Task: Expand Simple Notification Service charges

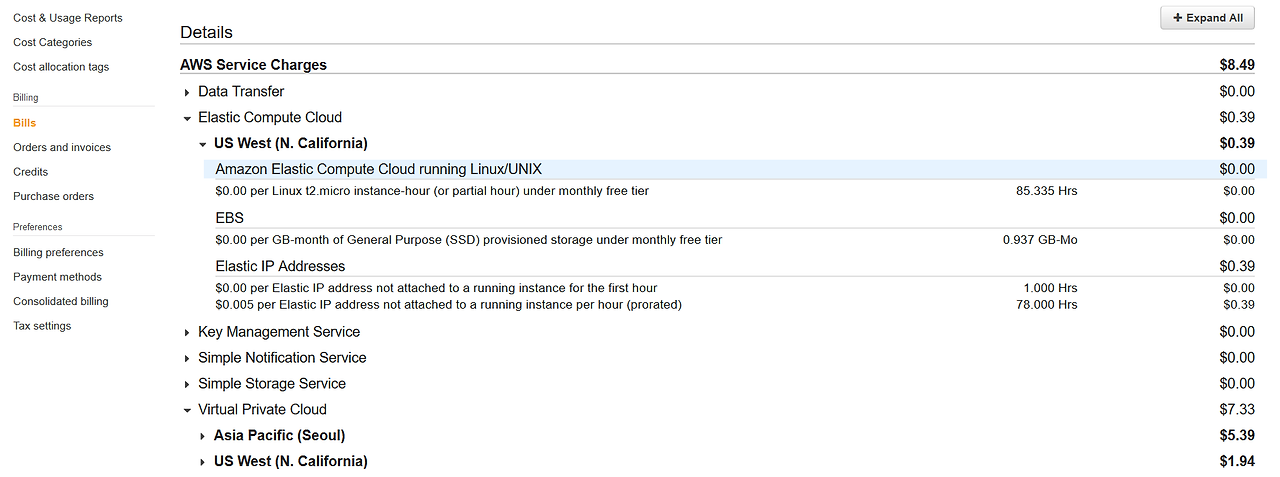Action: click(187, 358)
